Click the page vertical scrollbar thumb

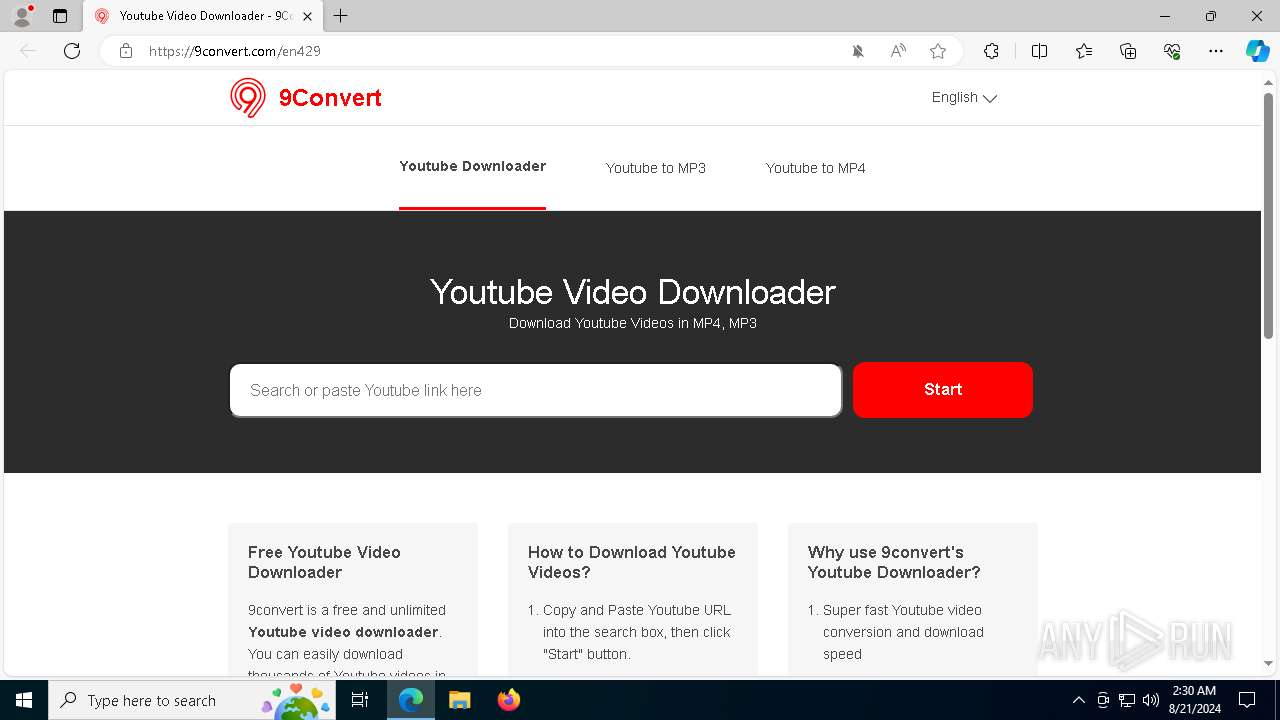[x=1268, y=215]
